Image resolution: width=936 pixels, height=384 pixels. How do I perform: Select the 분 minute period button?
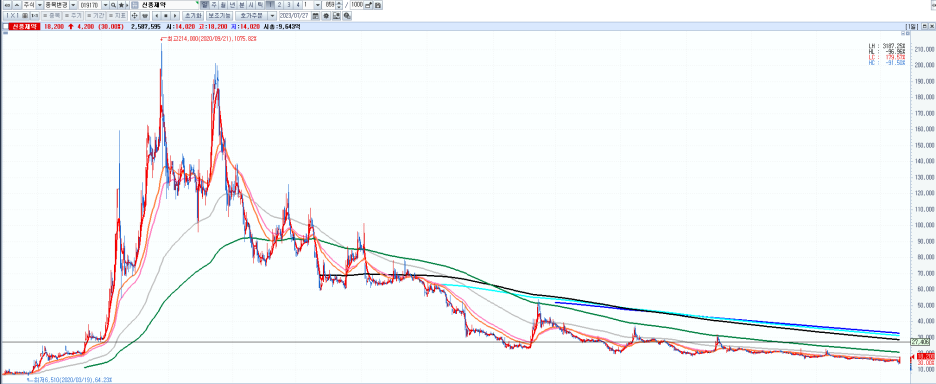click(242, 5)
